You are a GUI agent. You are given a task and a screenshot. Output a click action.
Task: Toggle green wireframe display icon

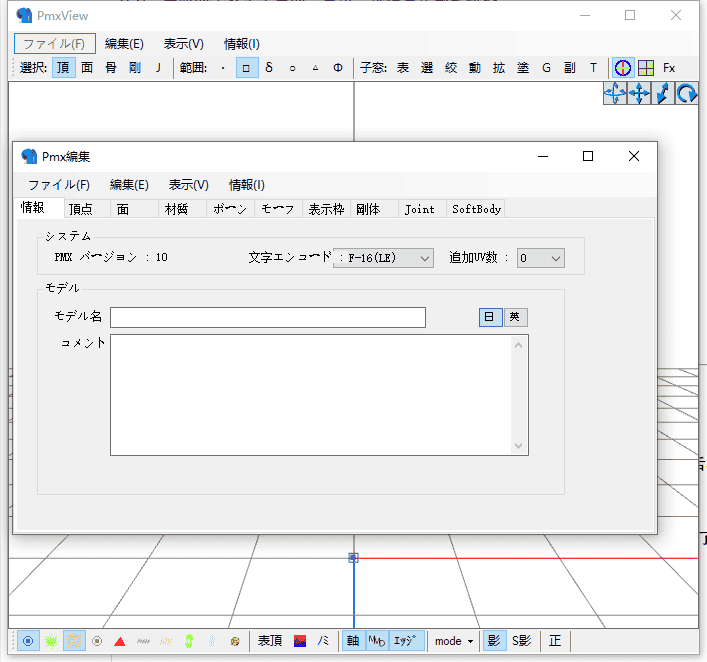(51, 641)
